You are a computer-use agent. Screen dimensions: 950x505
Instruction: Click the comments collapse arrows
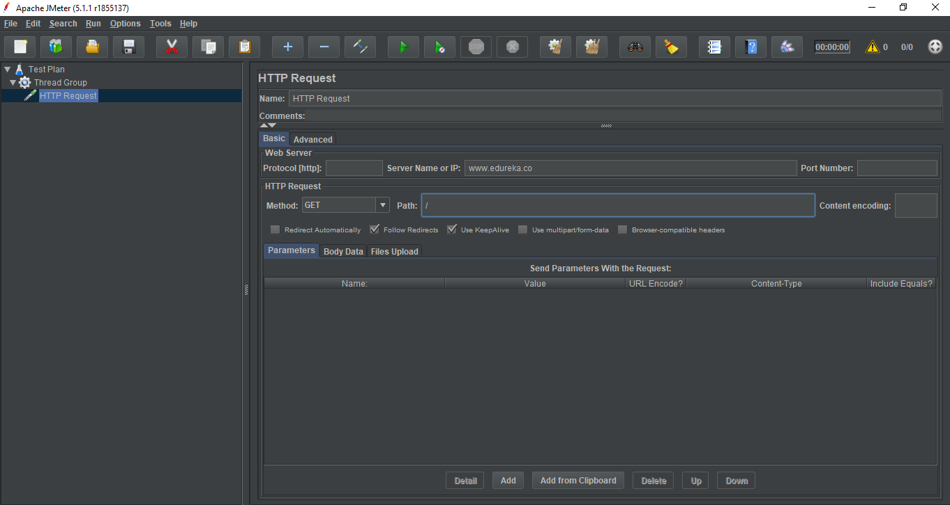tap(268, 125)
